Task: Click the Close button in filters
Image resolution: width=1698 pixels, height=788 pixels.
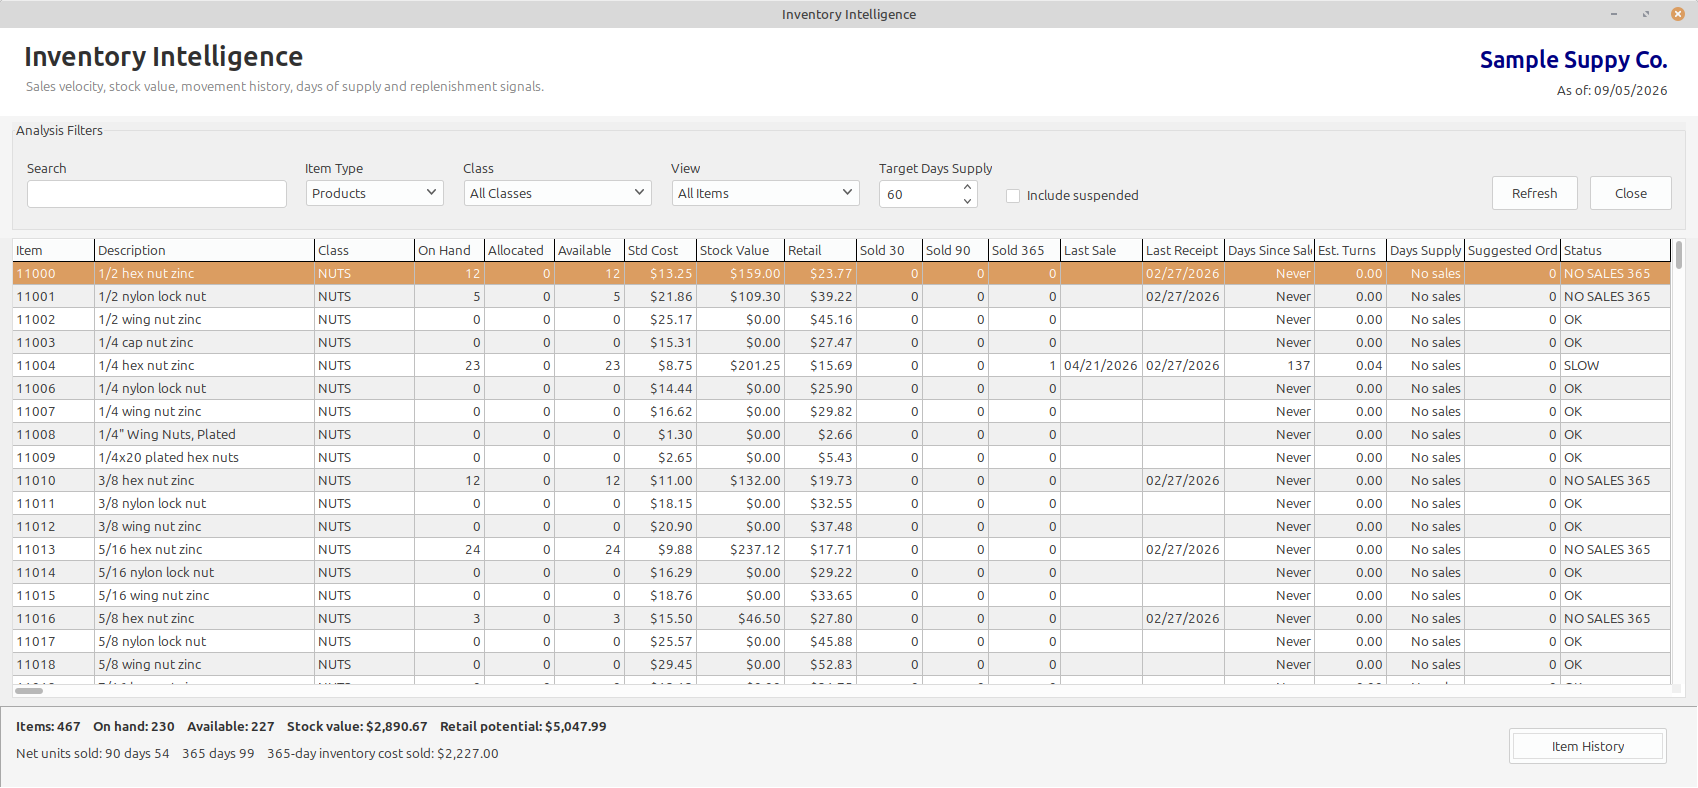Action: point(1630,193)
